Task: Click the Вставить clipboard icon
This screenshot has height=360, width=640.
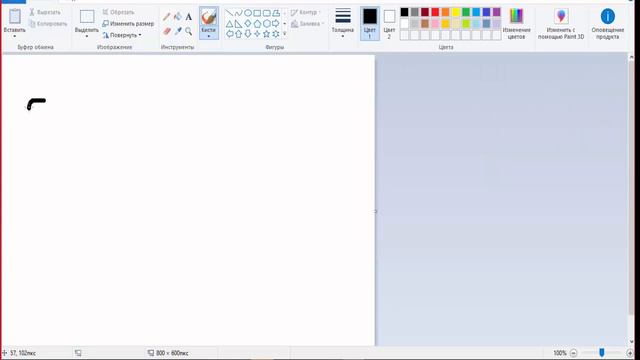Action: coord(15,17)
